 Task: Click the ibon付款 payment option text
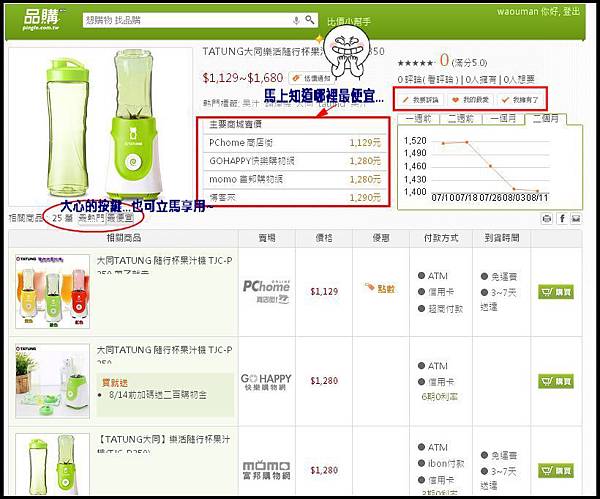coord(446,463)
